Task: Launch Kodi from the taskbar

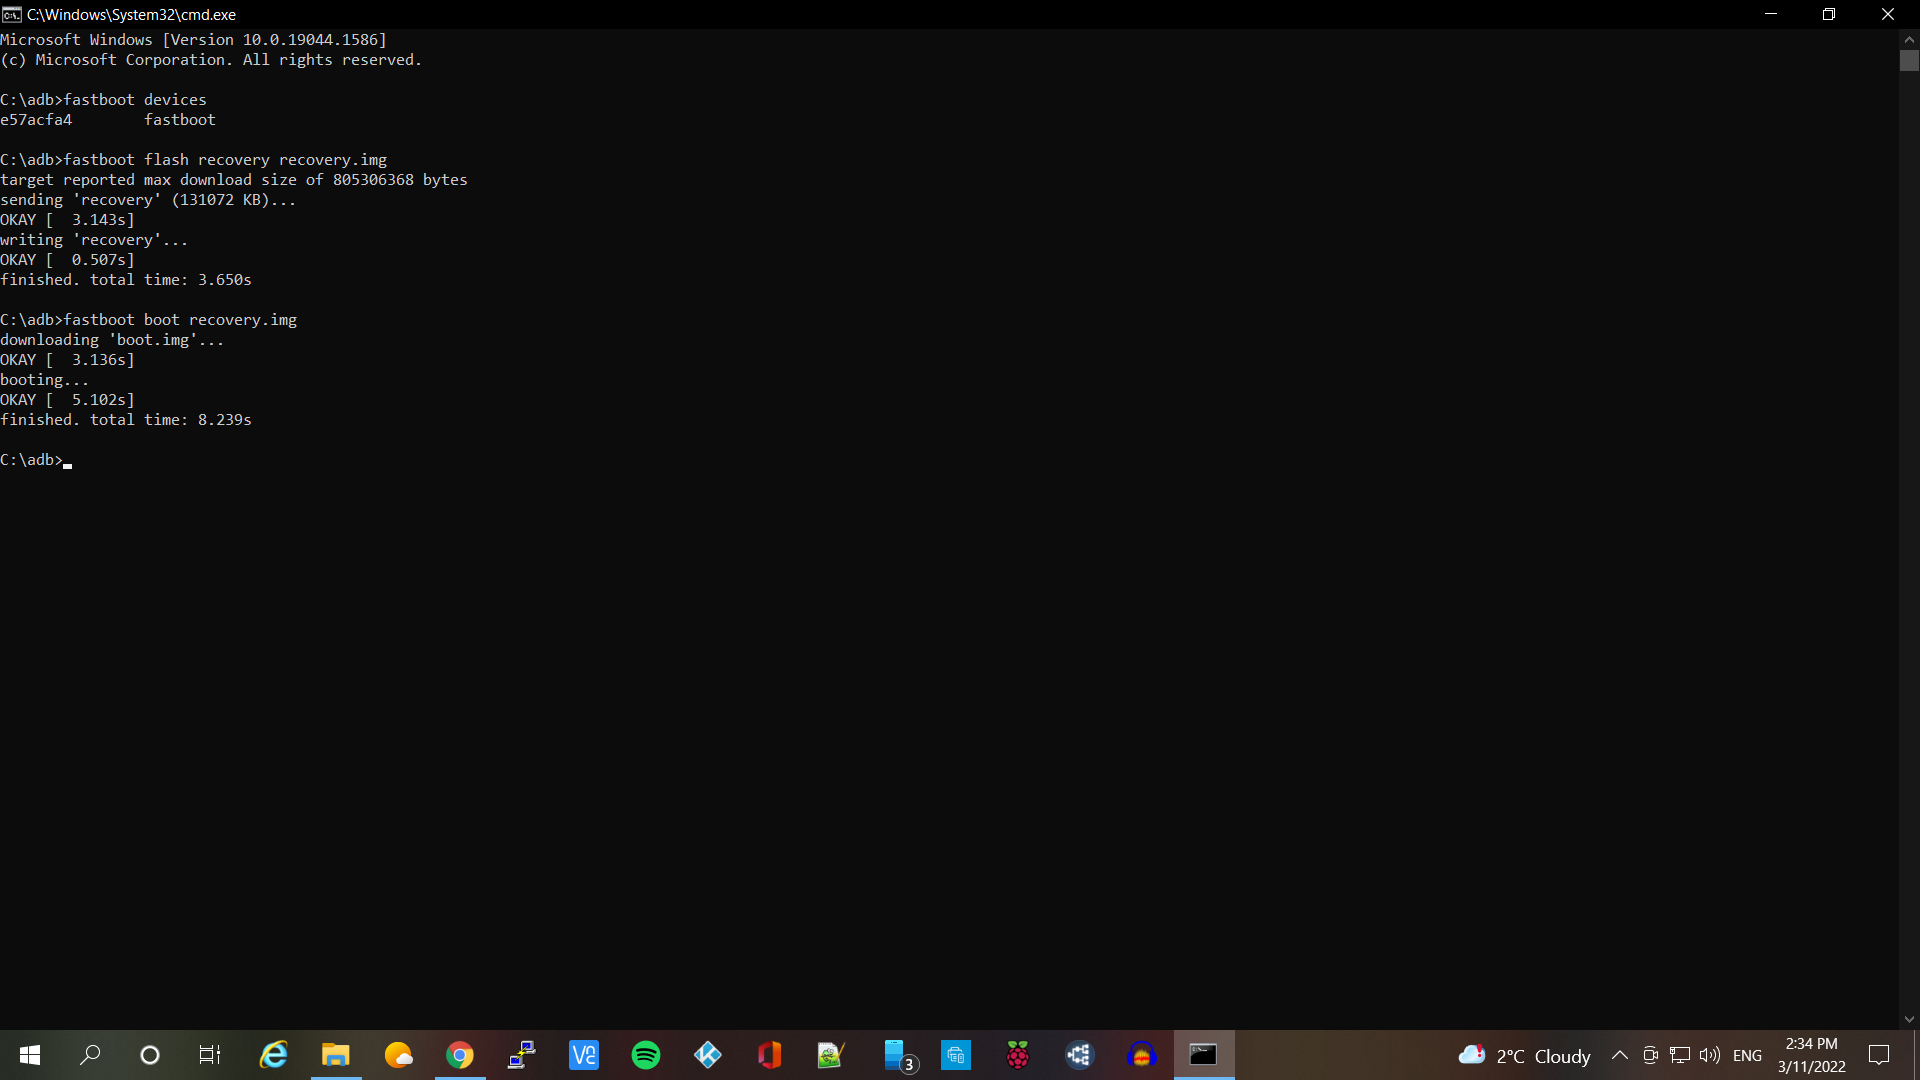Action: (708, 1055)
